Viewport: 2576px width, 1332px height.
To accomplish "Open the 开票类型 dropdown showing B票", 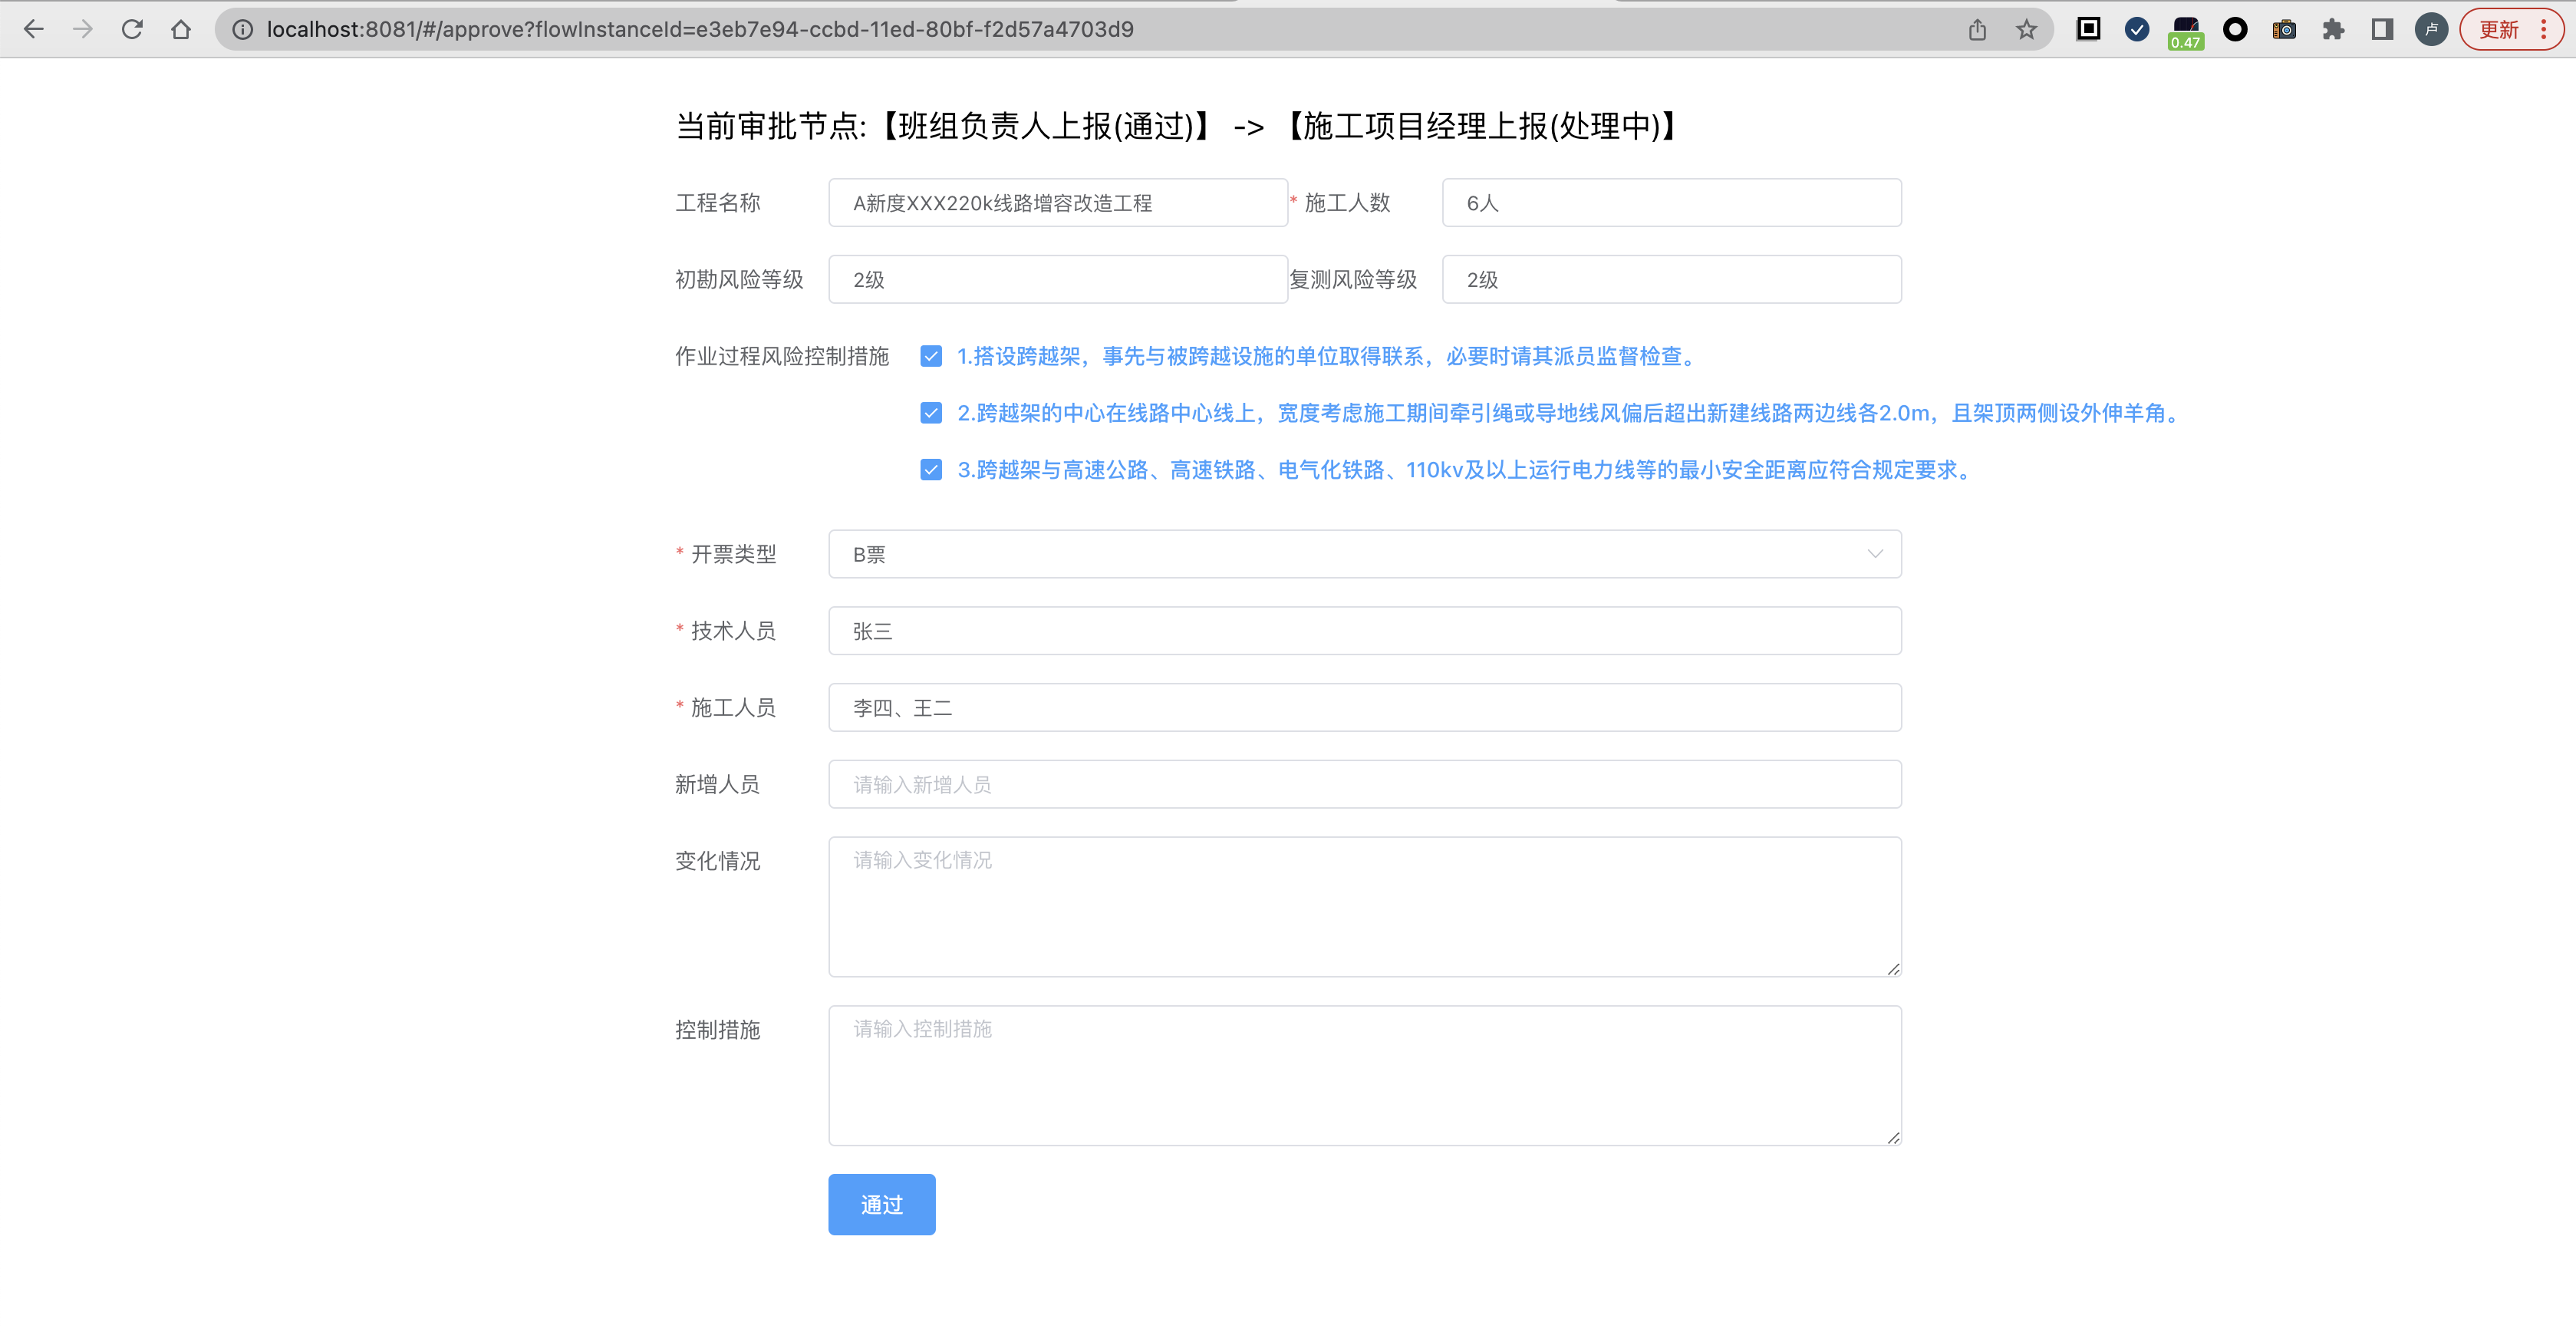I will pyautogui.click(x=1365, y=554).
